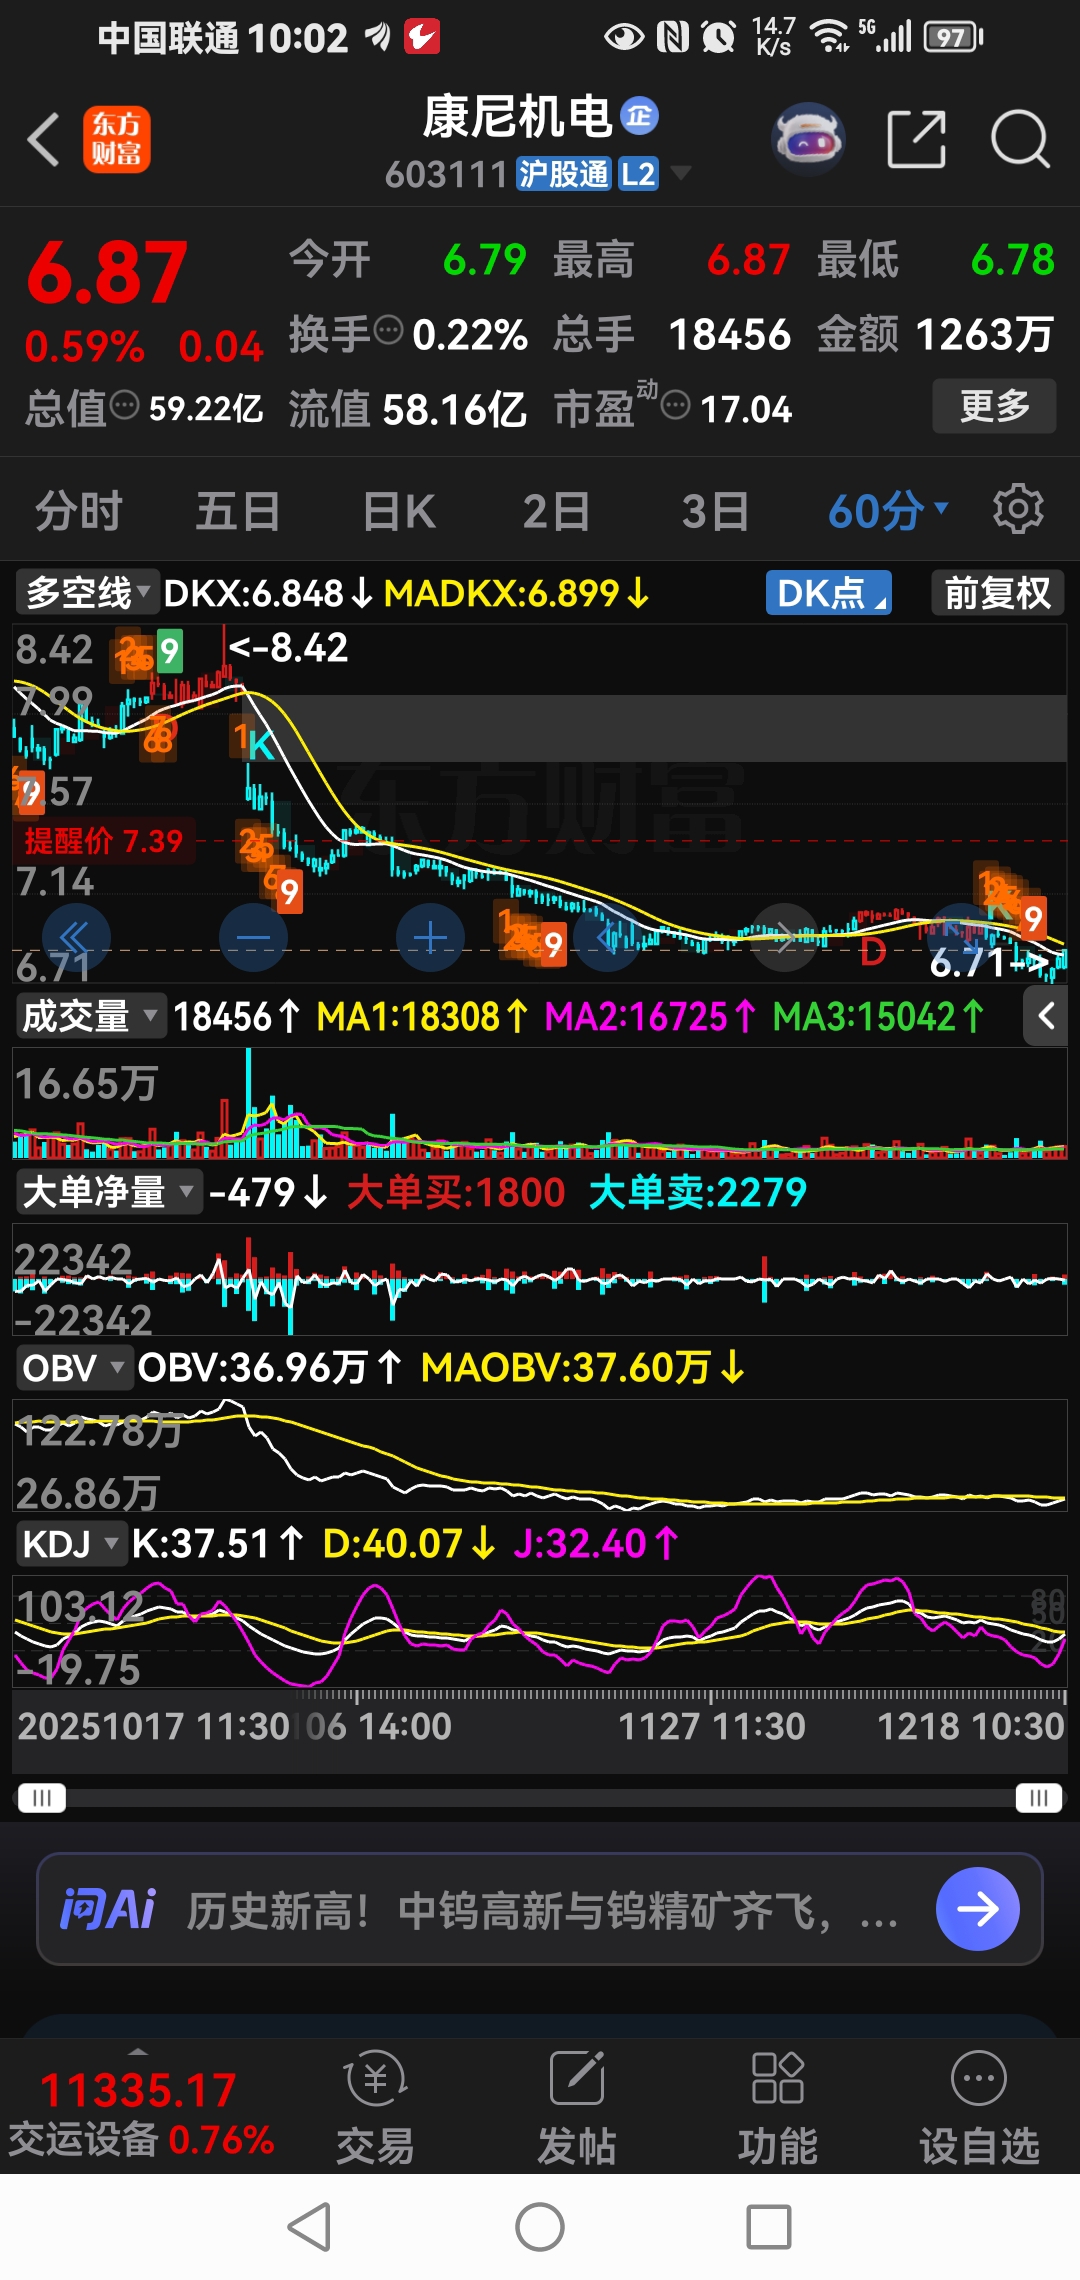Open the 问AI news suggestion bar
Screen dimensions: 1080x2280
540,1909
